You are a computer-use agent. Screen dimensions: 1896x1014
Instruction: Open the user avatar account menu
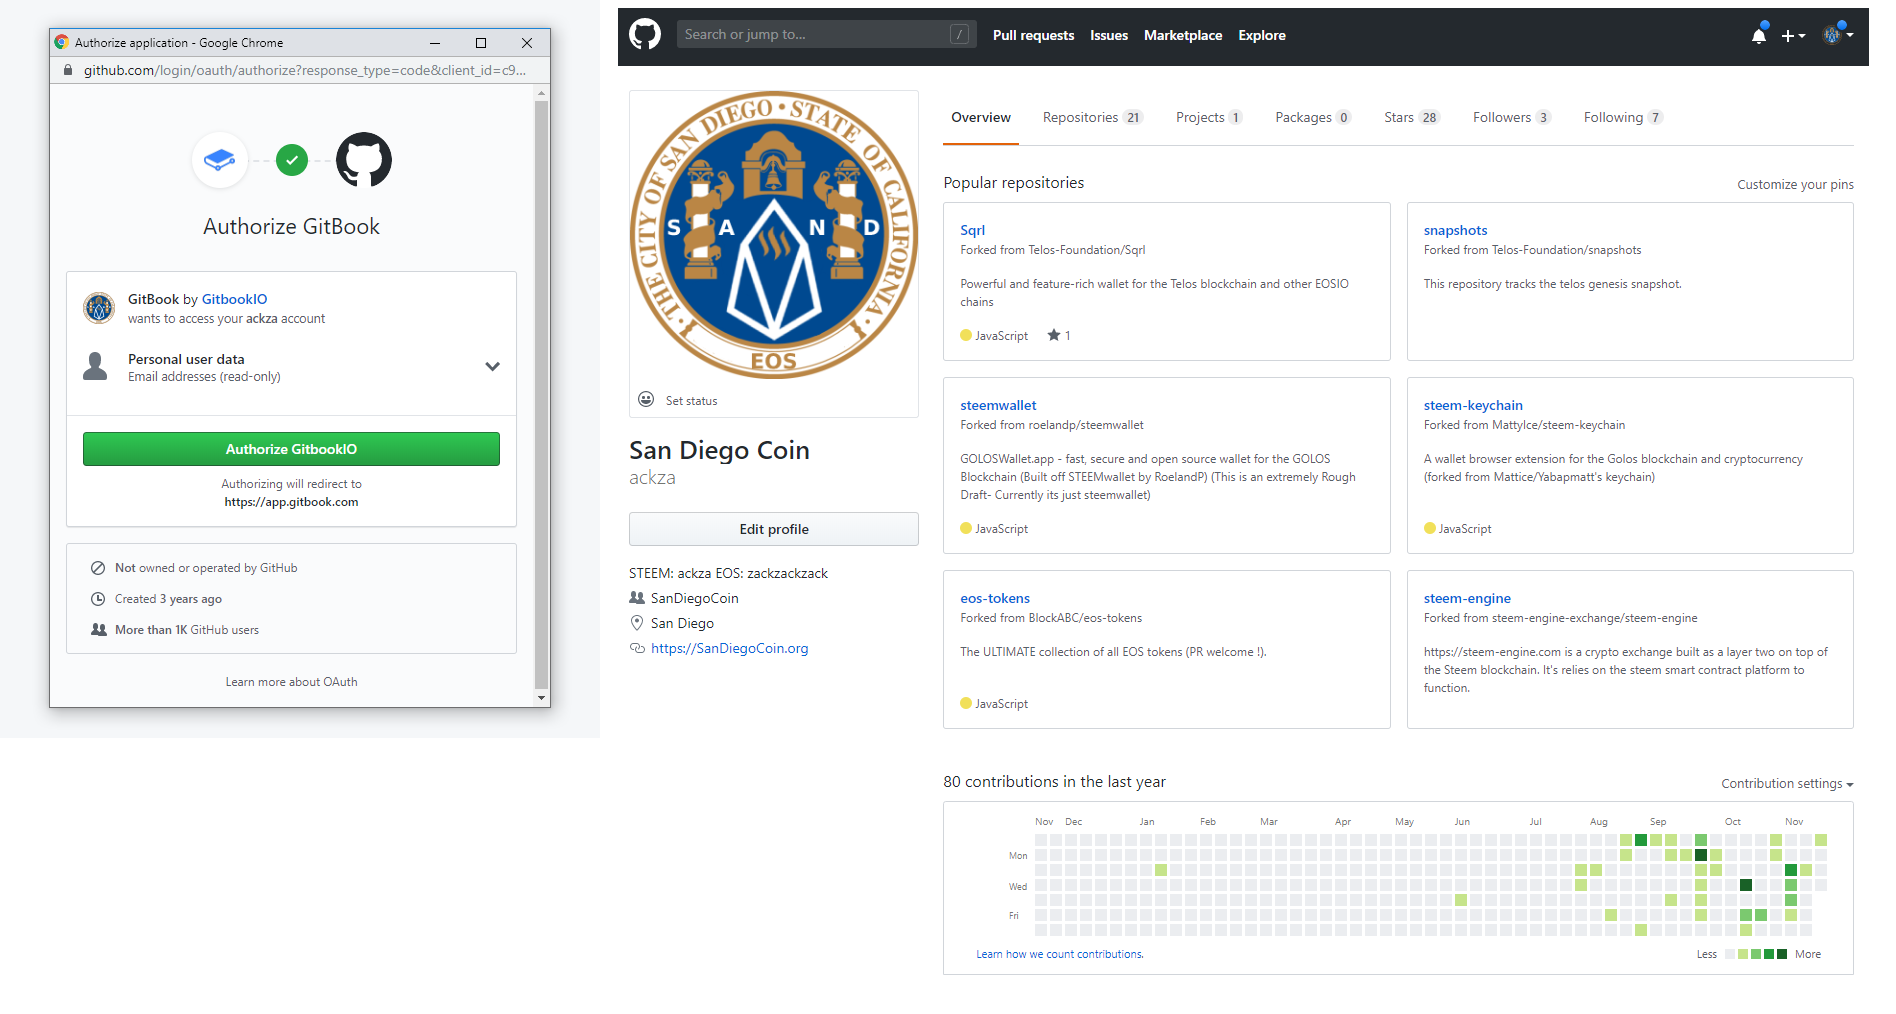pyautogui.click(x=1838, y=35)
